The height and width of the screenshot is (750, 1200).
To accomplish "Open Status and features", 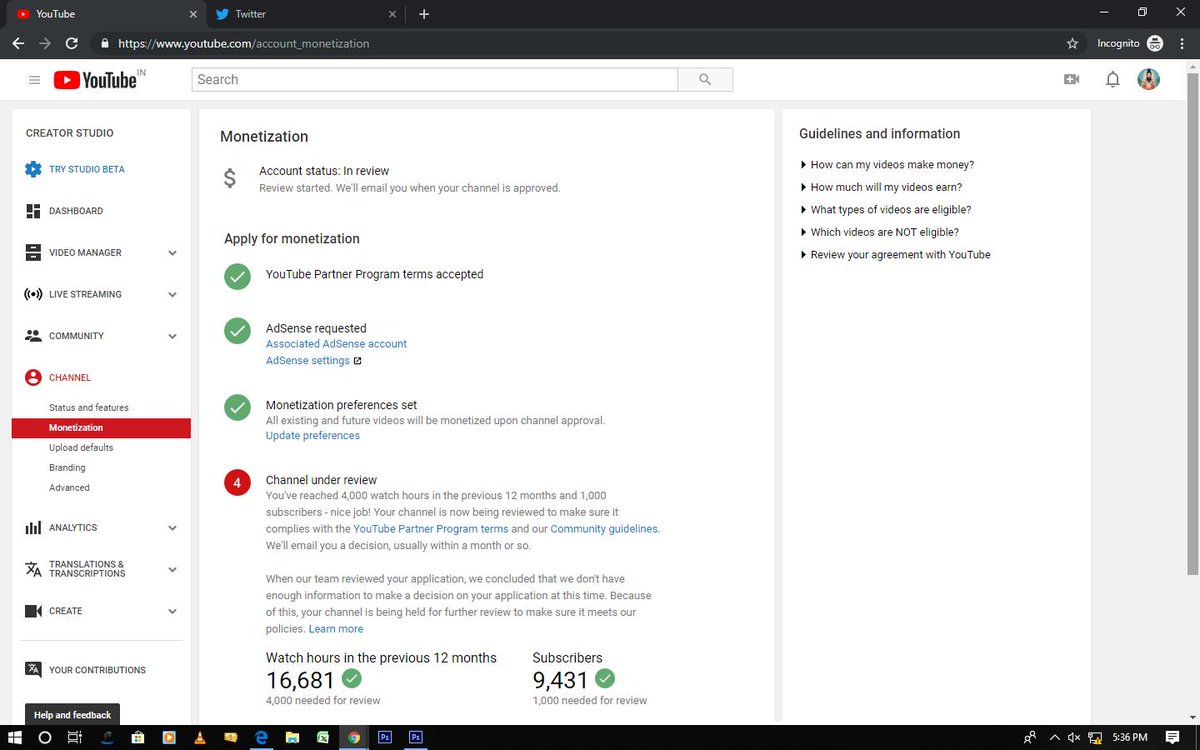I will (x=88, y=408).
